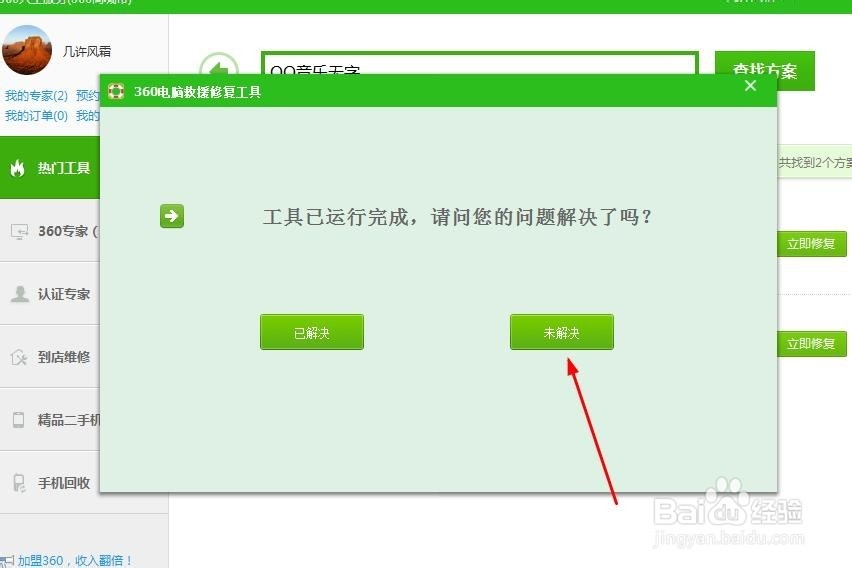
Task: Select the 认证专家 sidebar item
Action: (x=50, y=294)
